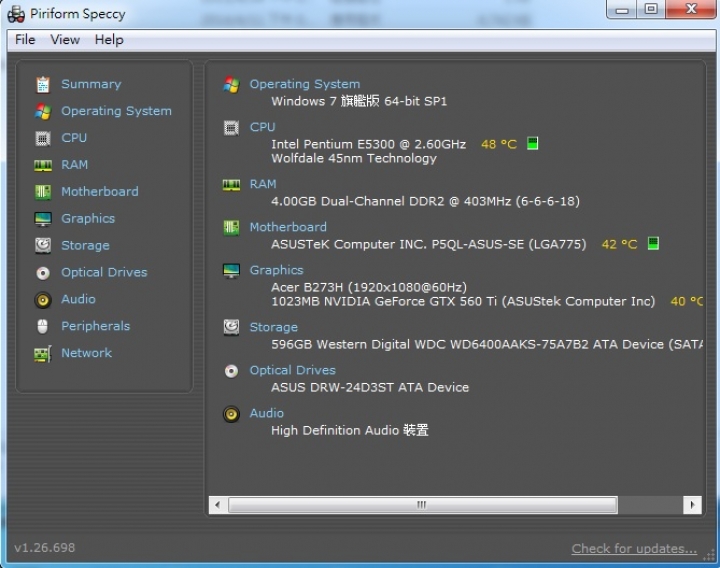720x568 pixels.
Task: Click the Peripherals mouse icon in the sidebar
Action: pos(43,326)
